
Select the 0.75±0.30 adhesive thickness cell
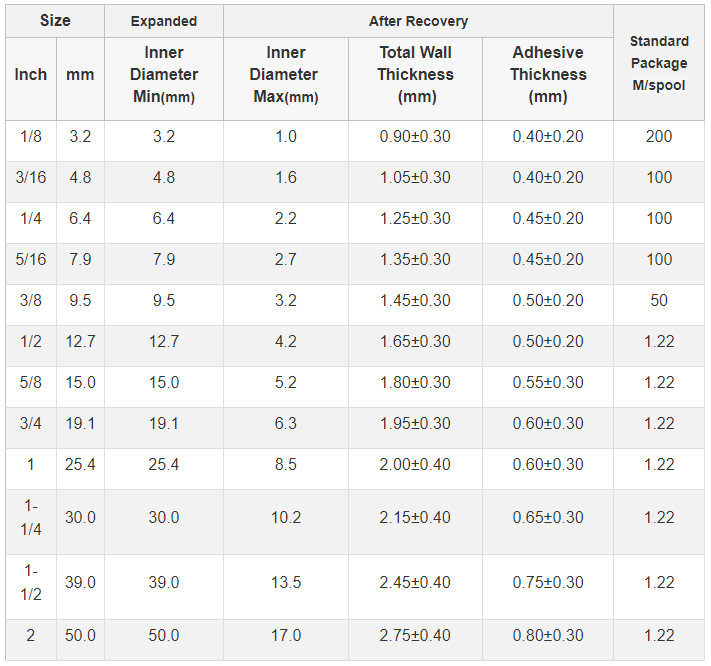(548, 582)
